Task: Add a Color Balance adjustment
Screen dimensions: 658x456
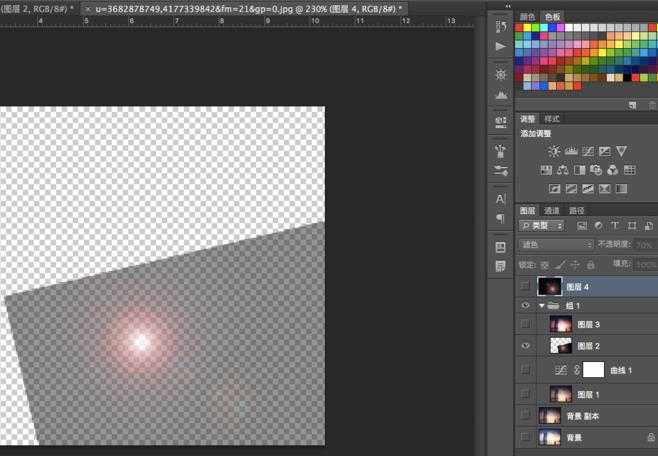Action: point(562,169)
